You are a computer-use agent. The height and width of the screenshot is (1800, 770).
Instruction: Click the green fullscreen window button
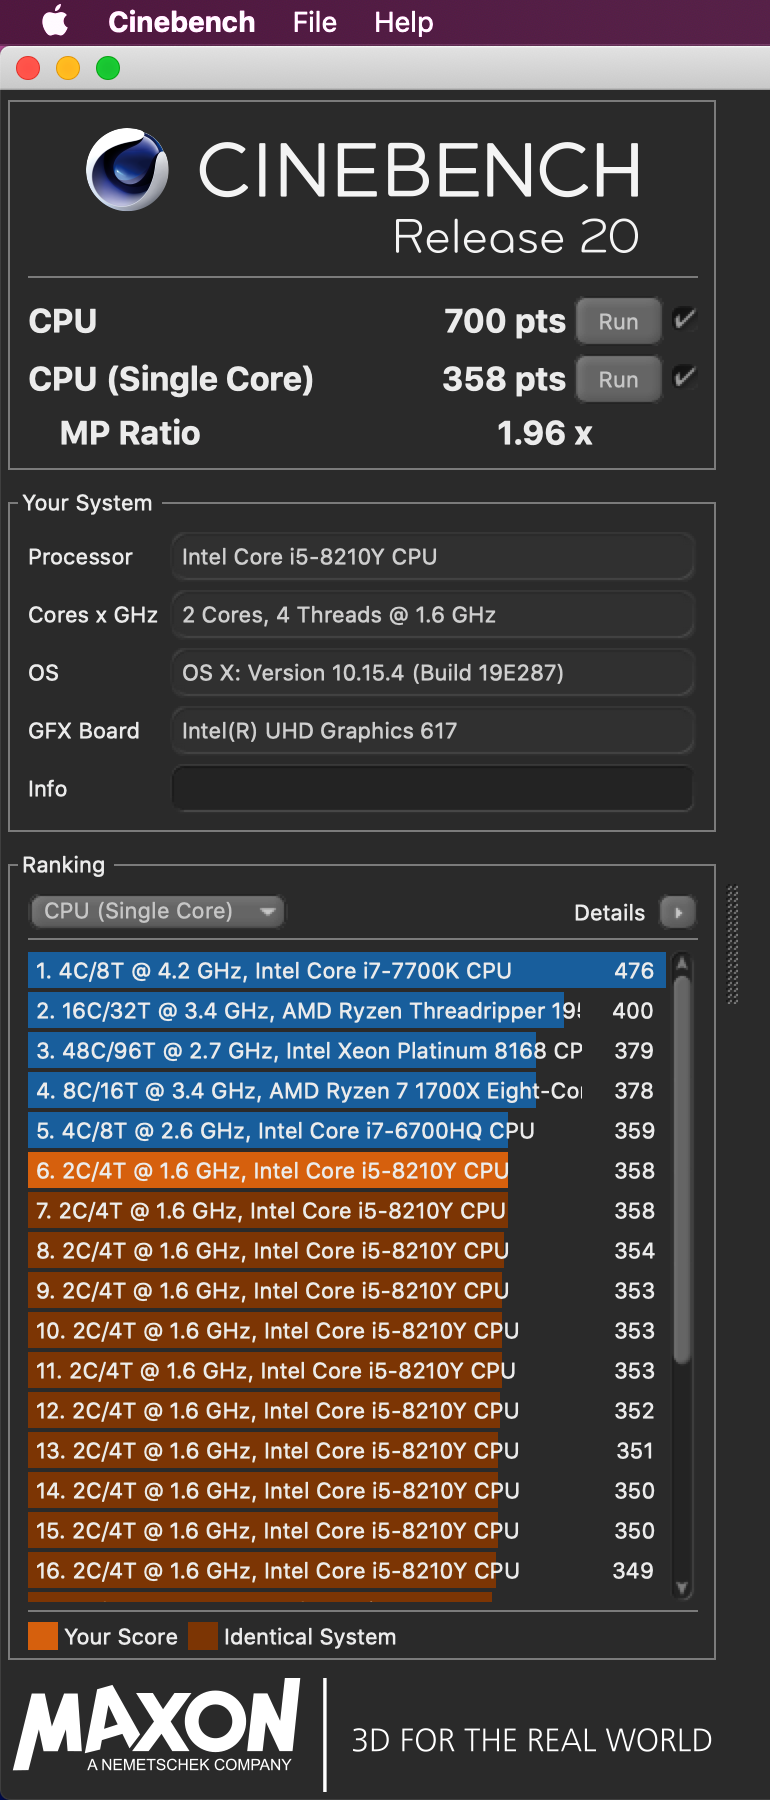108,68
